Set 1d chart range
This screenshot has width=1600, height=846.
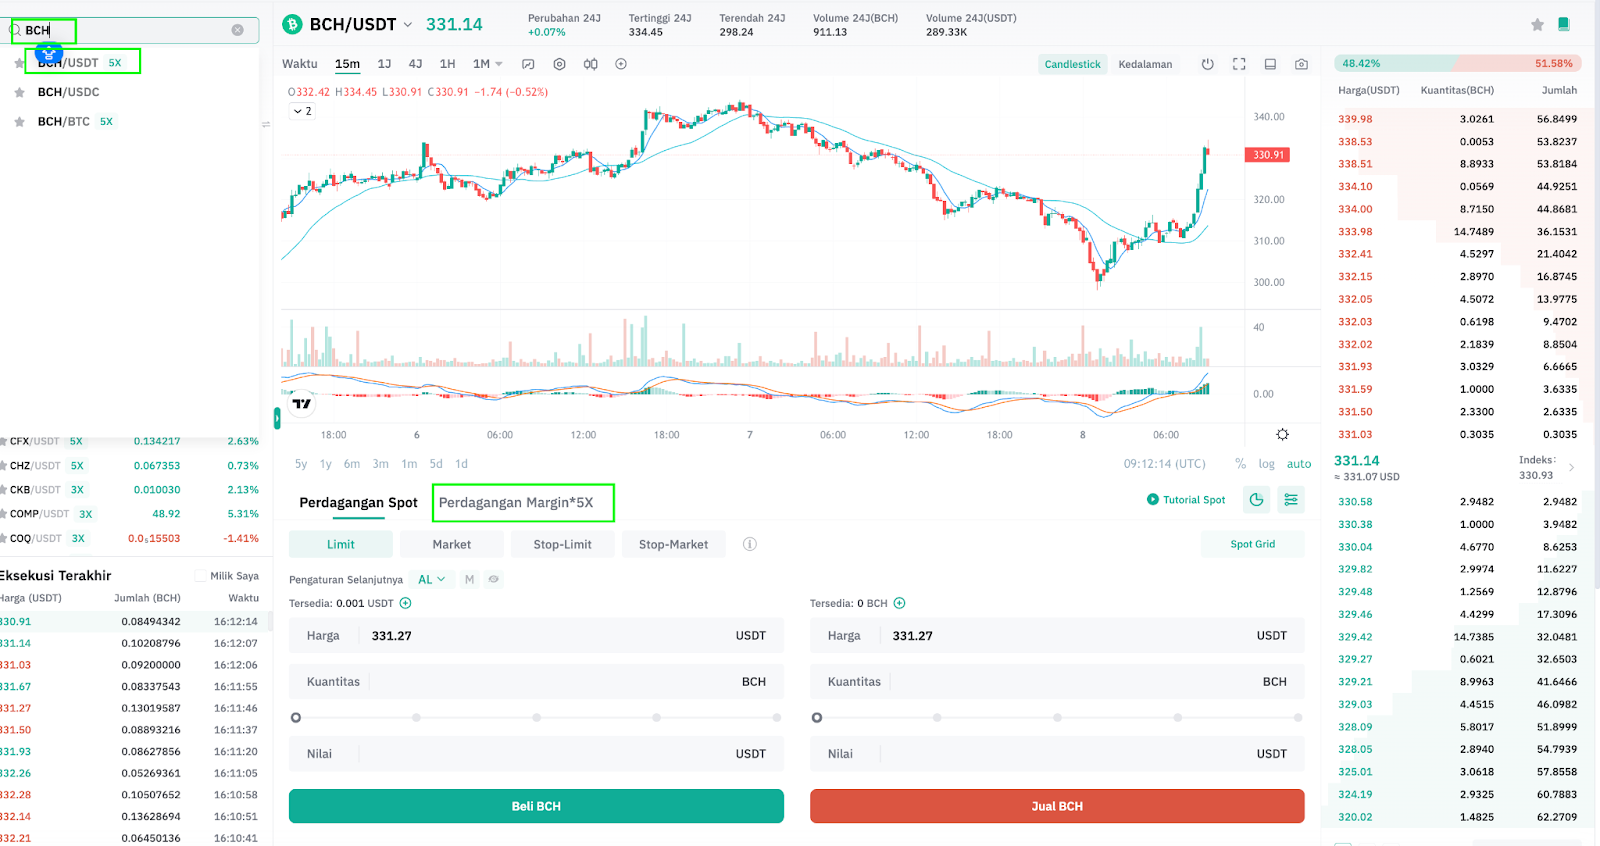(x=461, y=464)
